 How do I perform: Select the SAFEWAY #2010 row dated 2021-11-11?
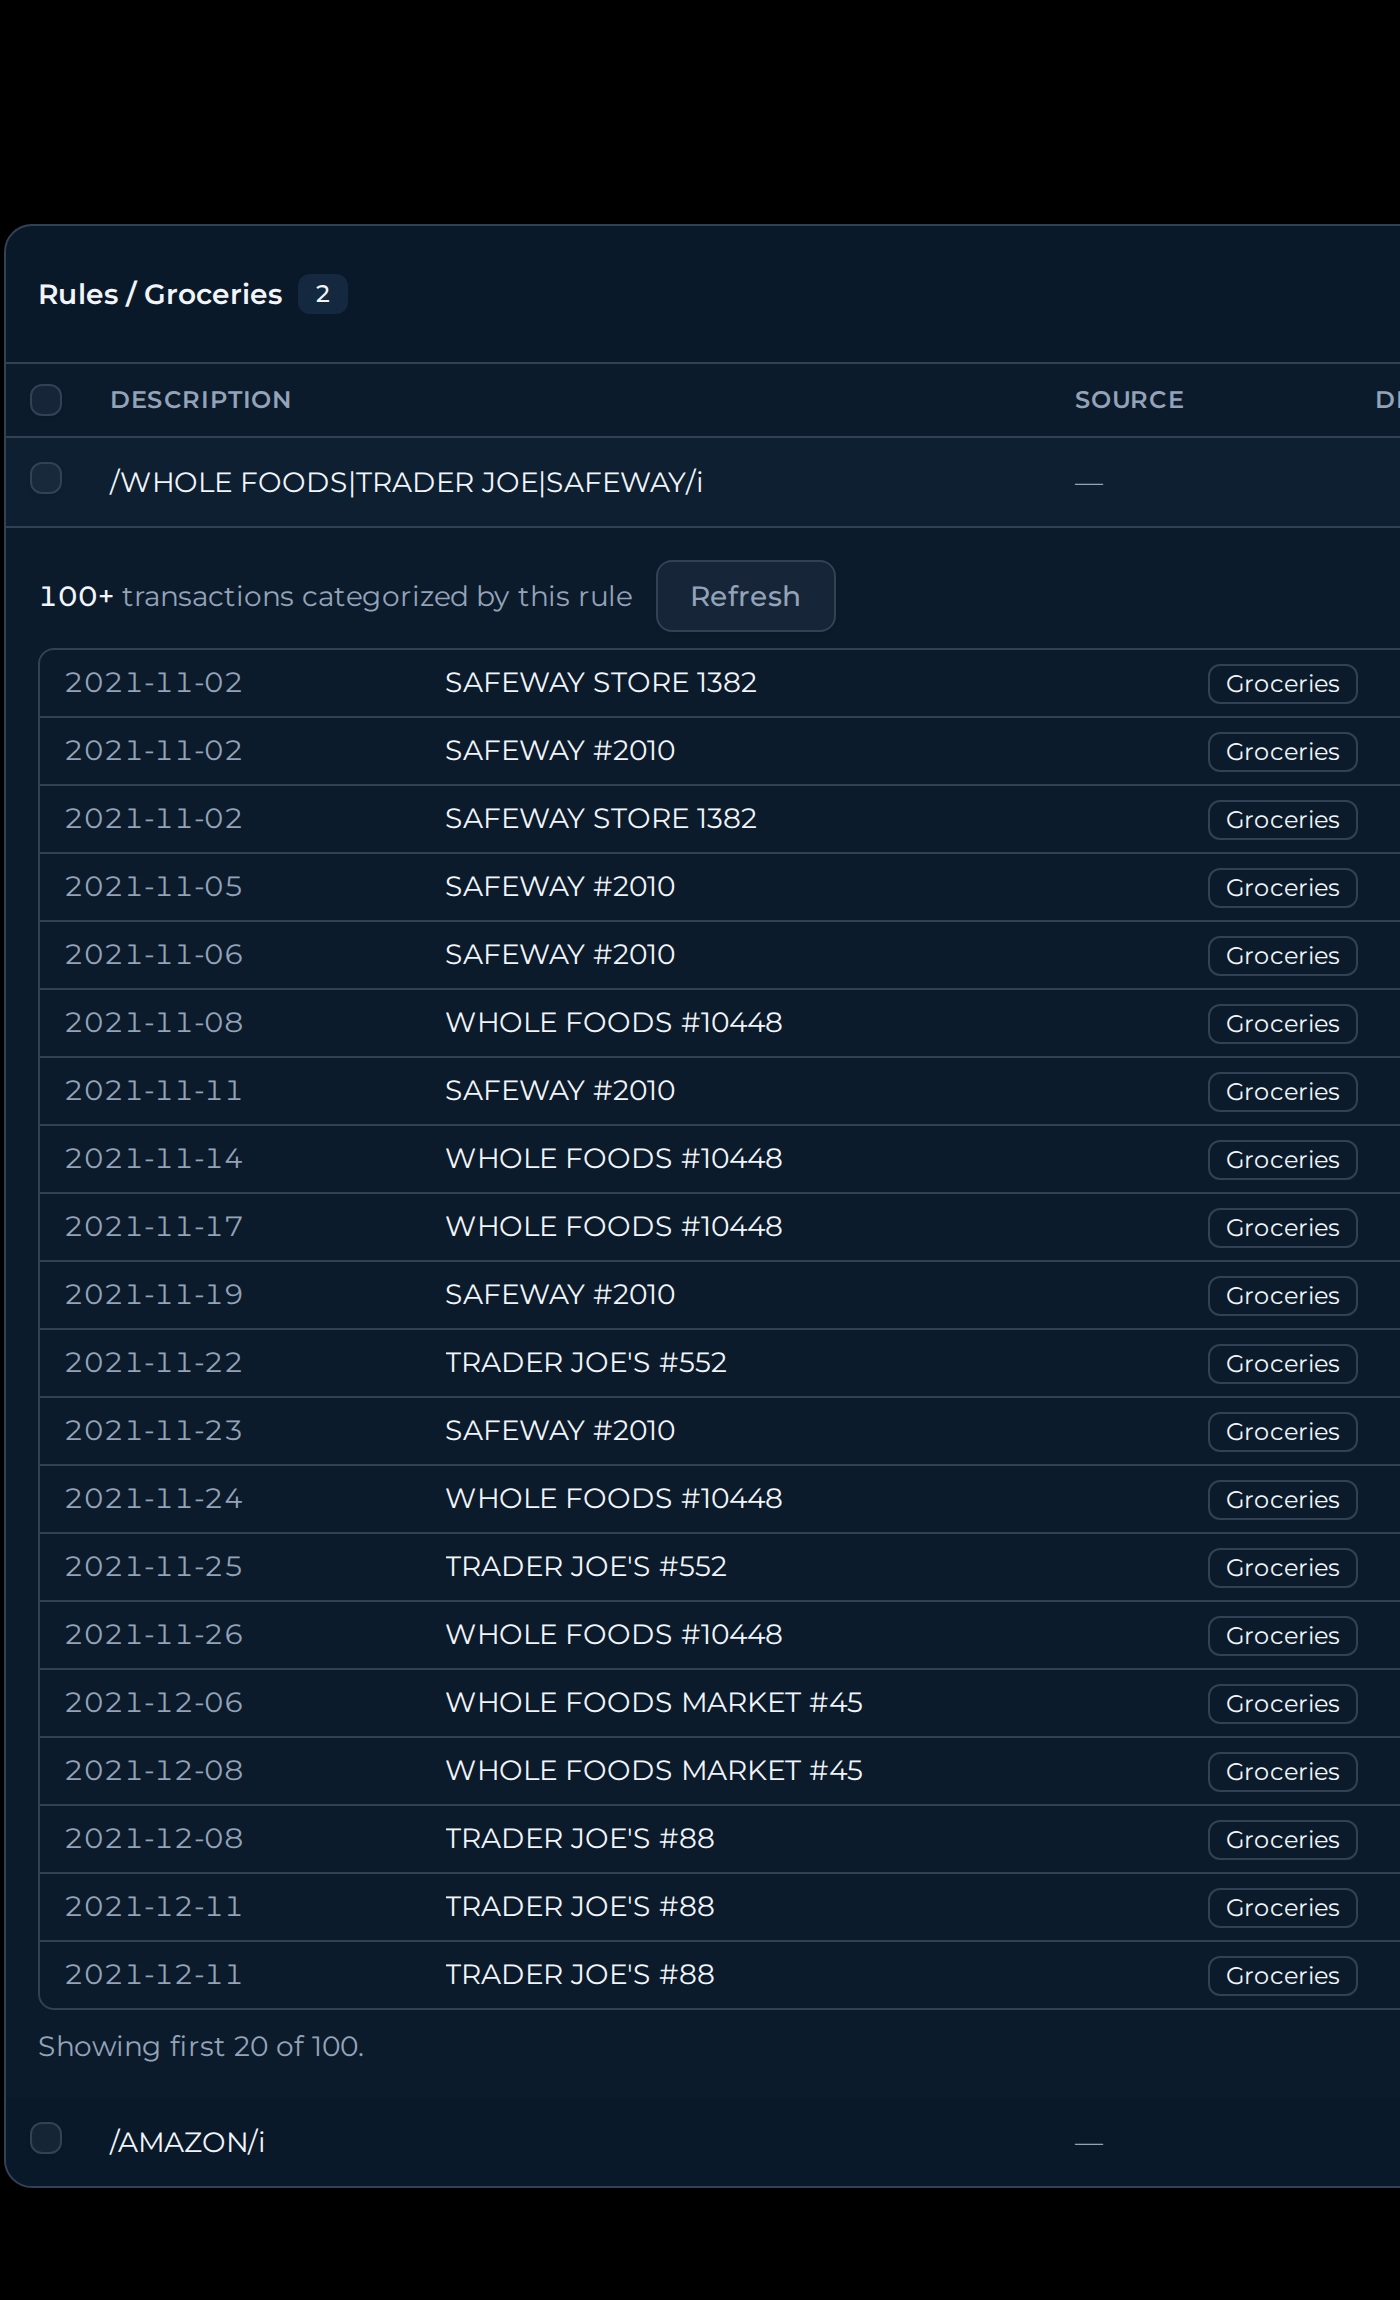pyautogui.click(x=720, y=1091)
